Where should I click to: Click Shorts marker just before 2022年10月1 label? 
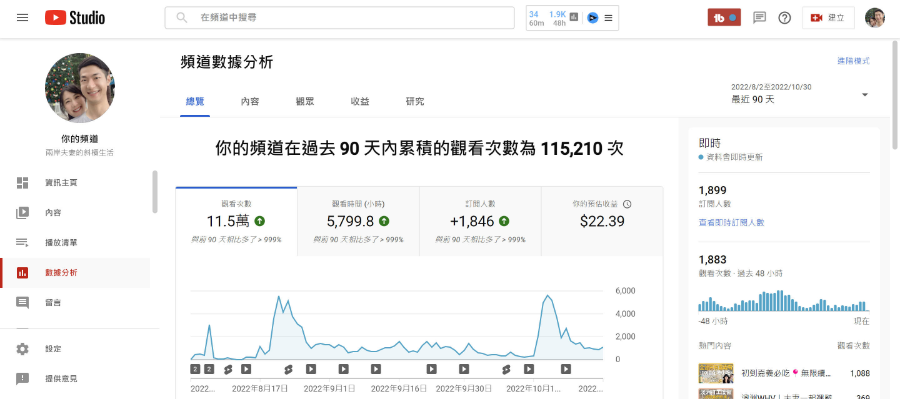pyautogui.click(x=506, y=369)
